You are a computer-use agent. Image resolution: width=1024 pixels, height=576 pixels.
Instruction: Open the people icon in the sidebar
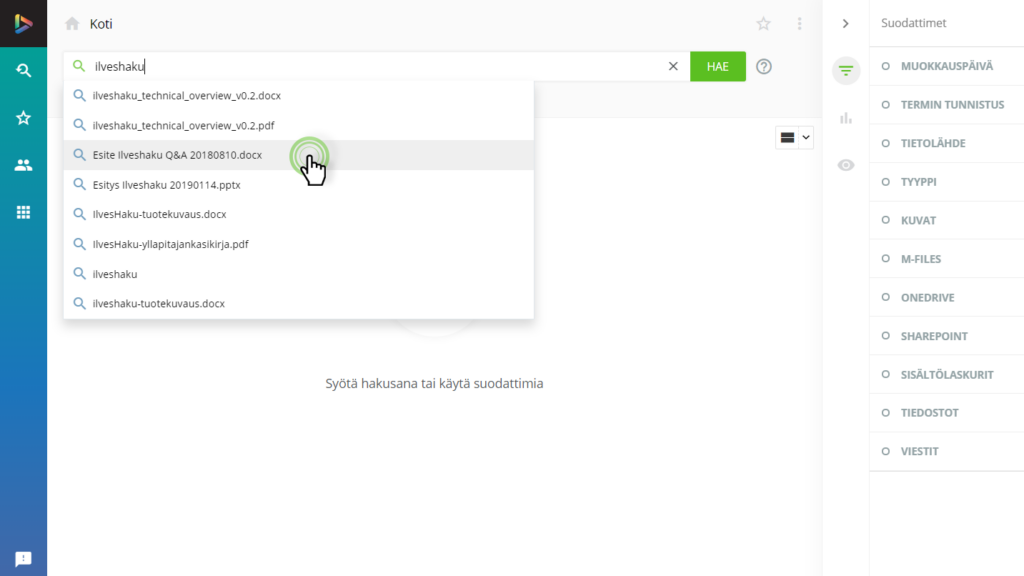[x=24, y=165]
